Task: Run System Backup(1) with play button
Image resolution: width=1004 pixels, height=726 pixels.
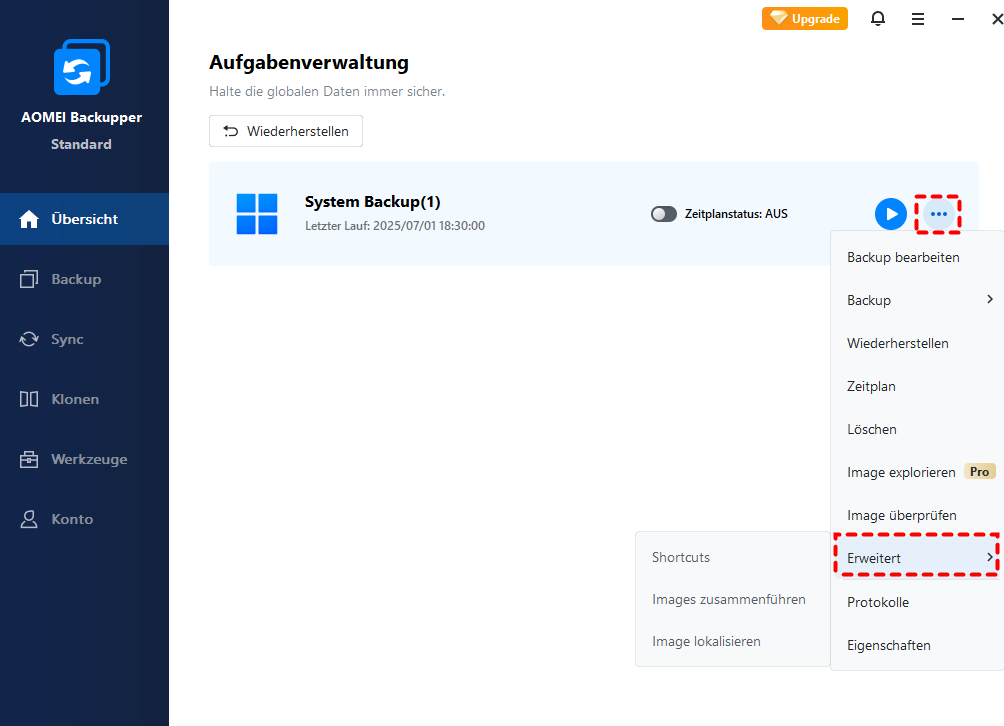Action: 891,214
